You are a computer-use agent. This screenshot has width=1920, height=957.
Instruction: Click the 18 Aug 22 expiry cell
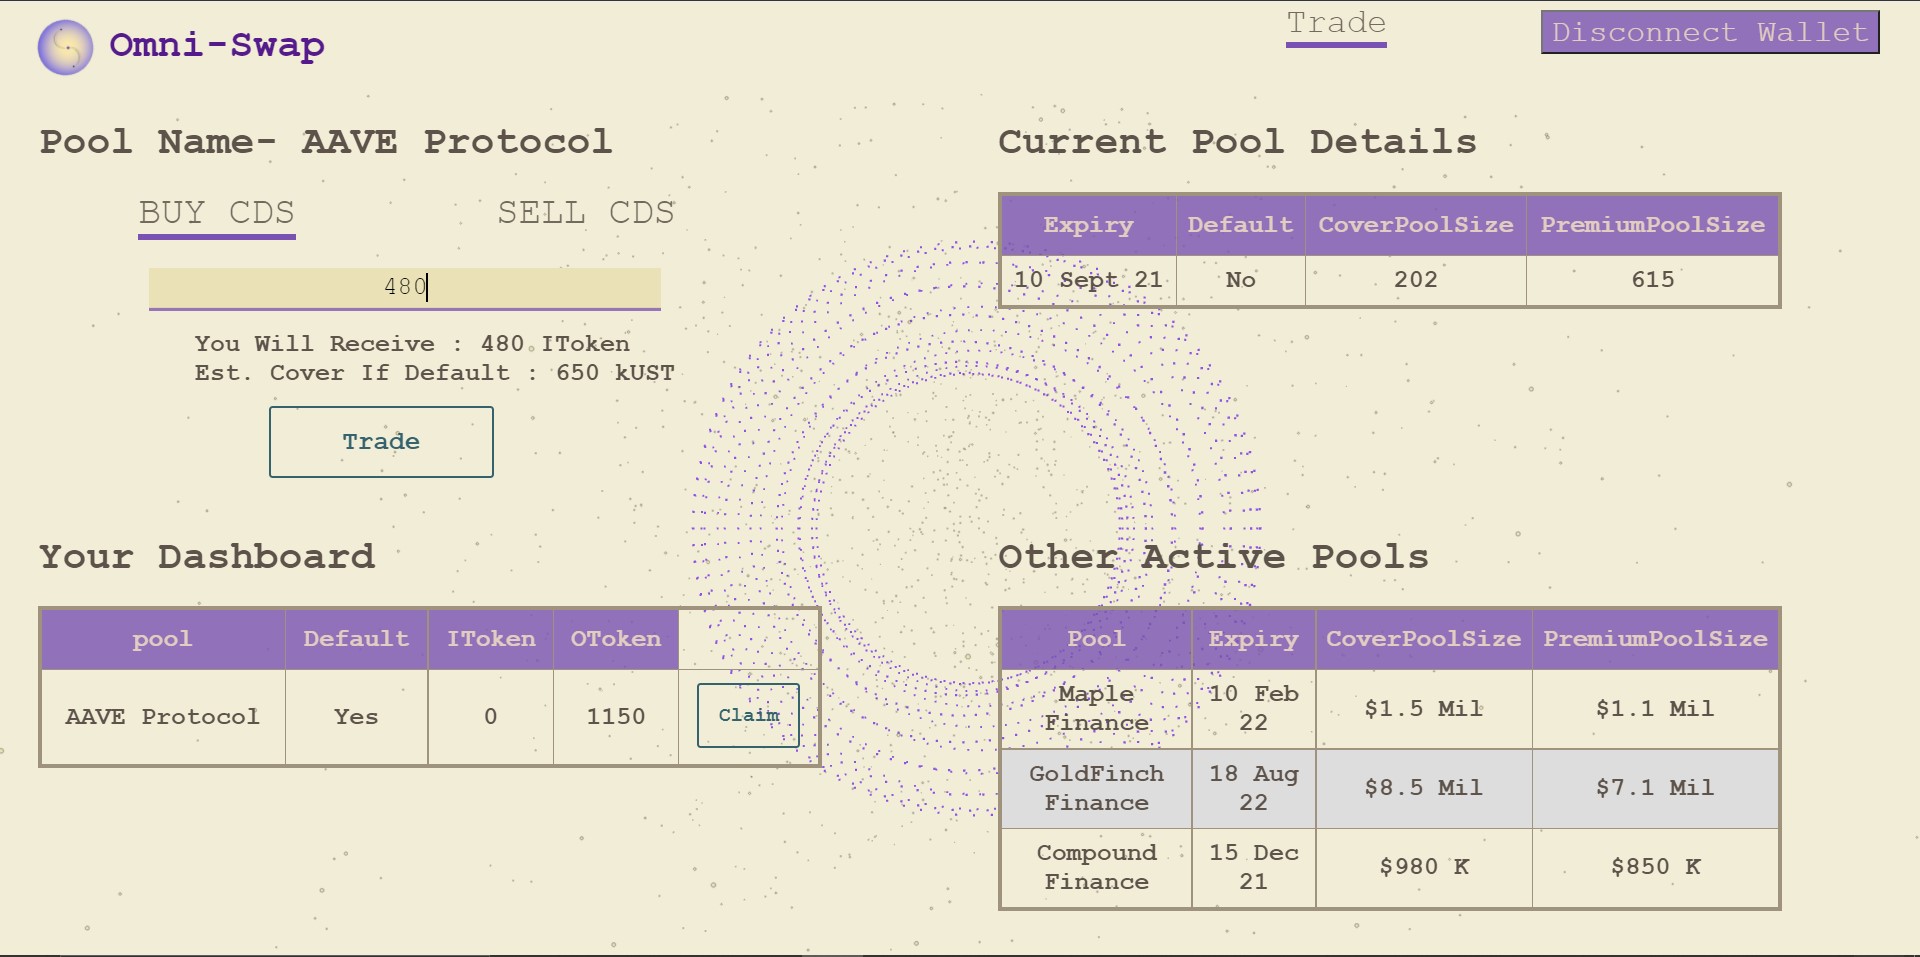pyautogui.click(x=1254, y=788)
